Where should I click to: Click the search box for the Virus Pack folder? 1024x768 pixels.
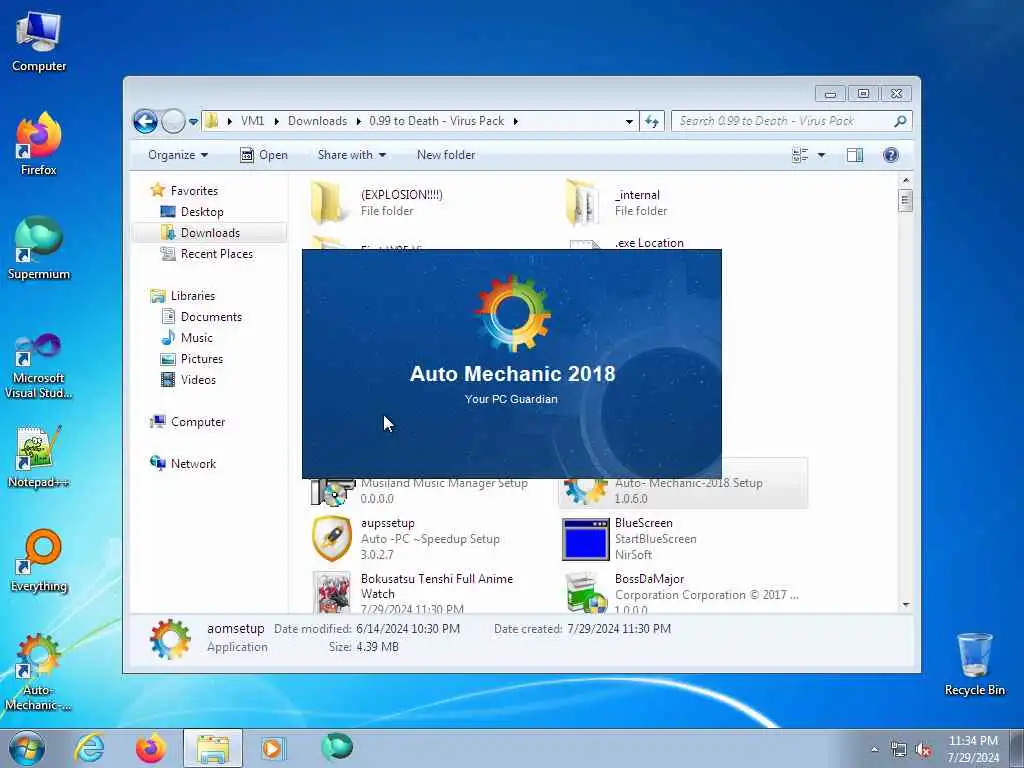point(784,121)
